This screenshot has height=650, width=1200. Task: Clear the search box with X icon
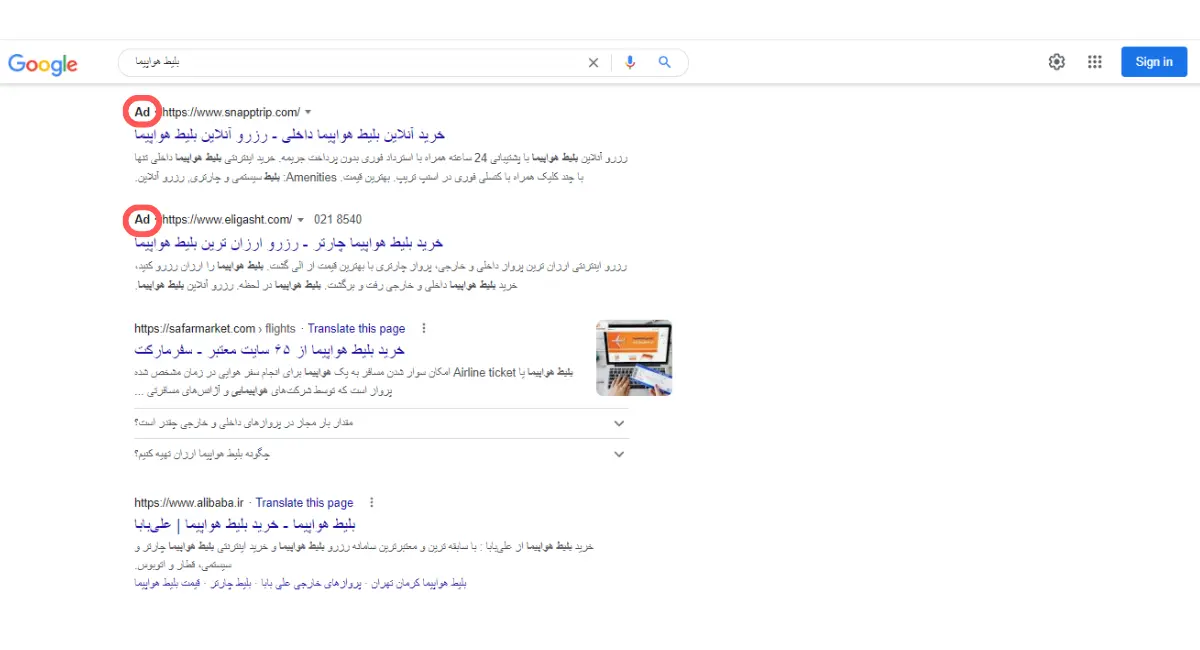tap(593, 62)
